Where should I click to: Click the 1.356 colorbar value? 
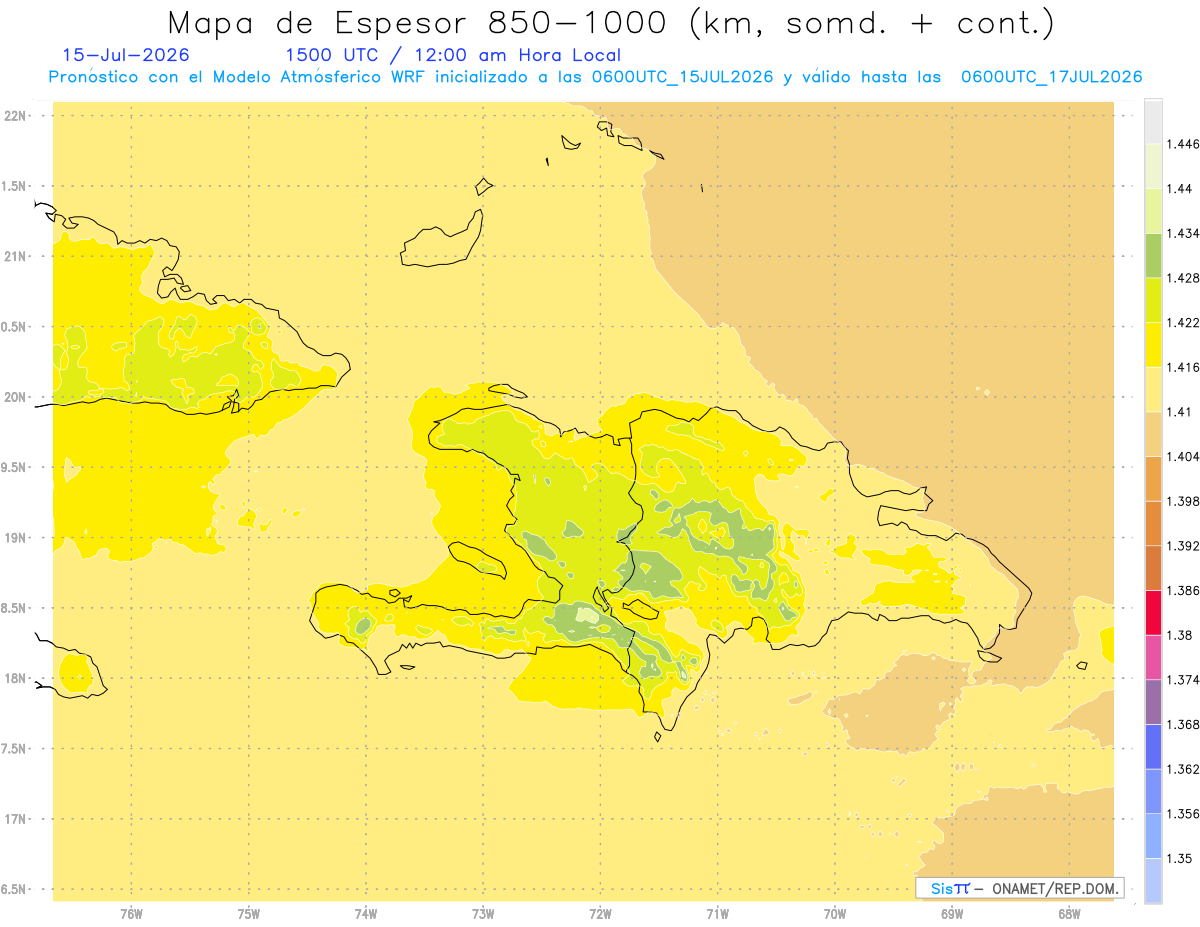click(x=1183, y=814)
